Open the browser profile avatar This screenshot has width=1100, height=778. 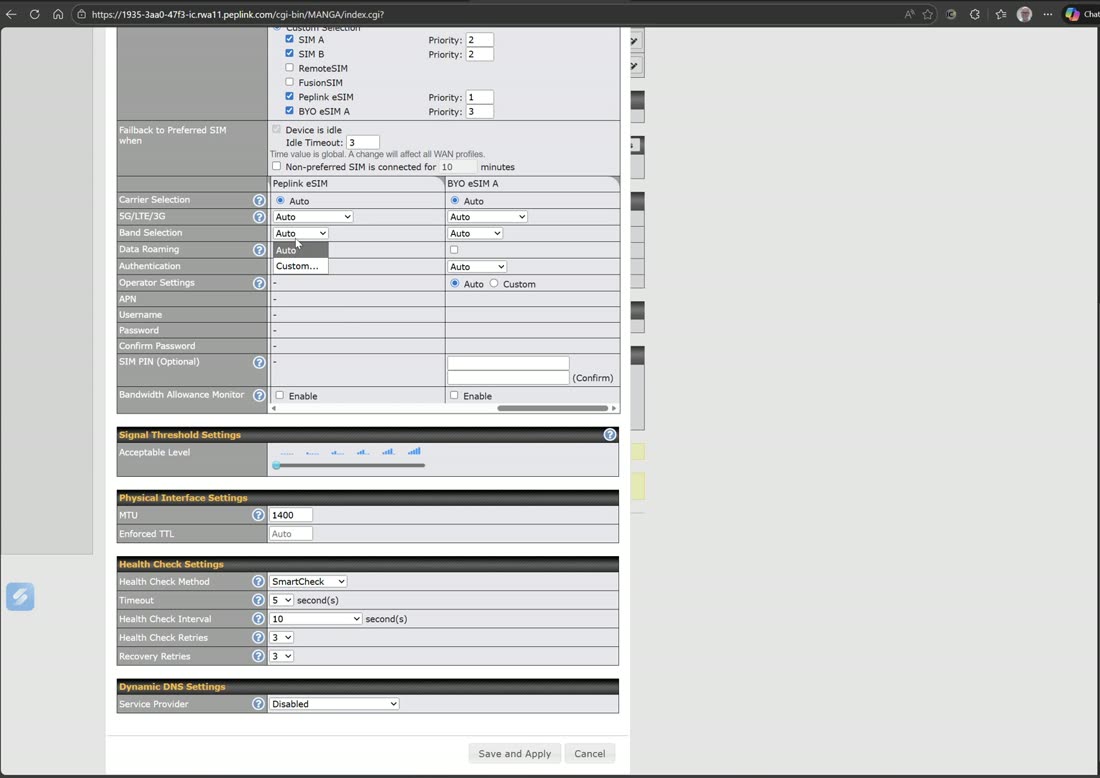1024,14
